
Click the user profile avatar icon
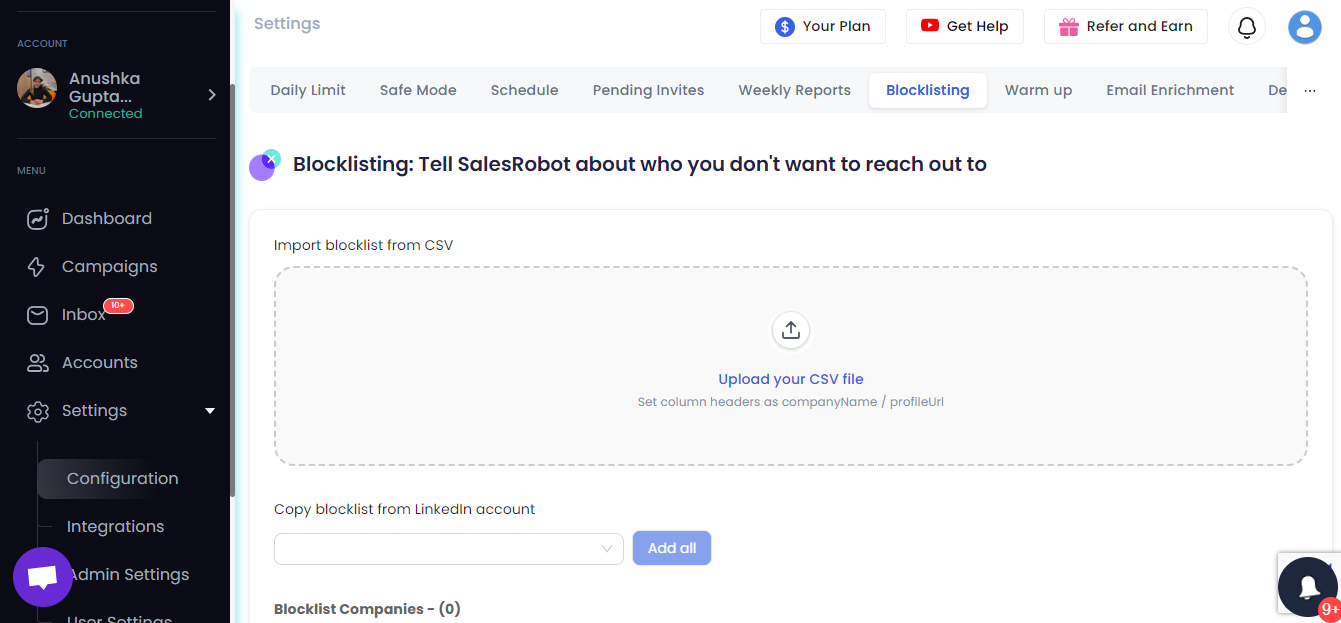(x=1304, y=27)
